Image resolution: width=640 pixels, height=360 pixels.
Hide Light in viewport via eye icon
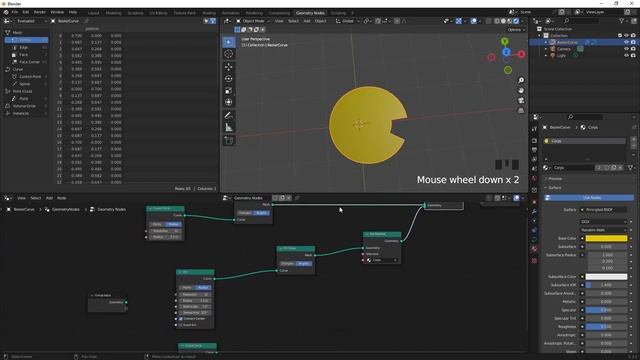coord(626,55)
